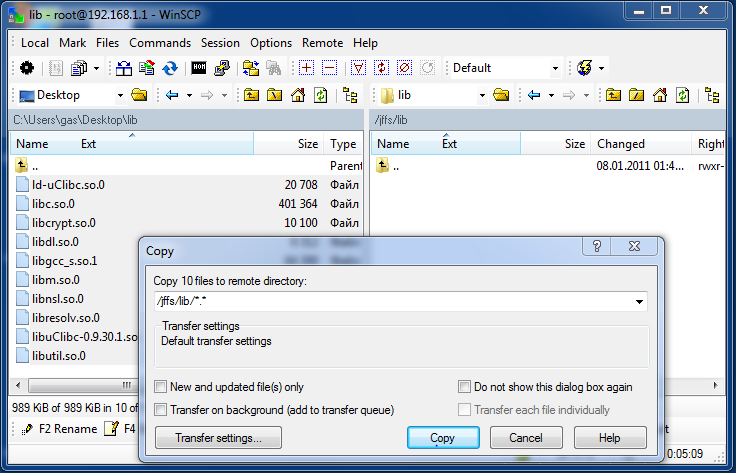The image size is (736, 473).
Task: Open the Session menu
Action: (220, 43)
